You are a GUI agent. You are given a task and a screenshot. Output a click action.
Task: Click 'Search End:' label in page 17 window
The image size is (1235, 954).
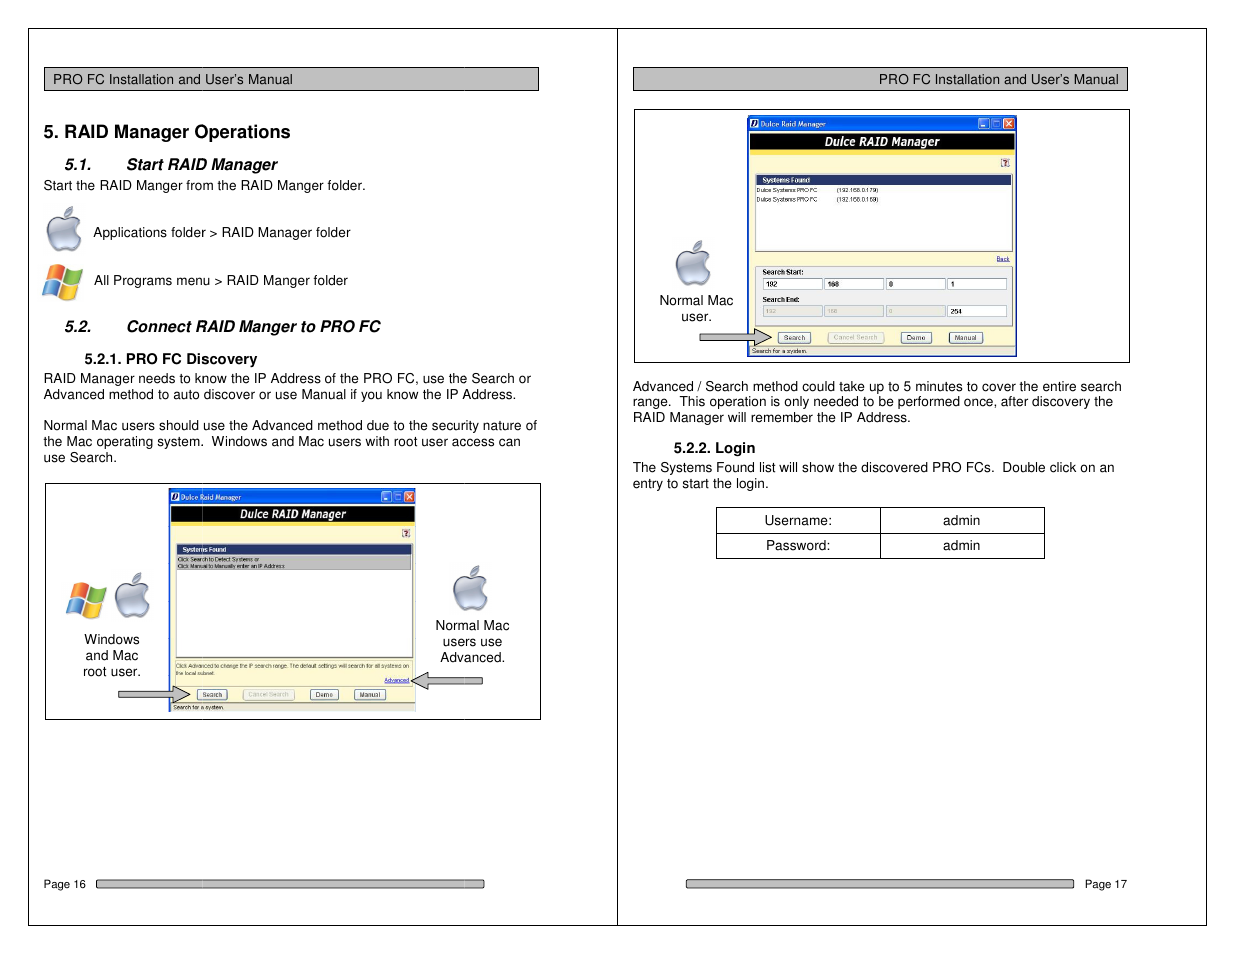point(781,299)
